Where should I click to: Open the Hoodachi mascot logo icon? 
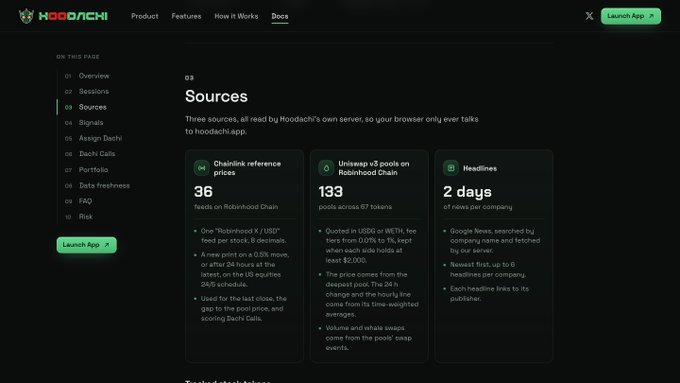pyautogui.click(x=26, y=16)
